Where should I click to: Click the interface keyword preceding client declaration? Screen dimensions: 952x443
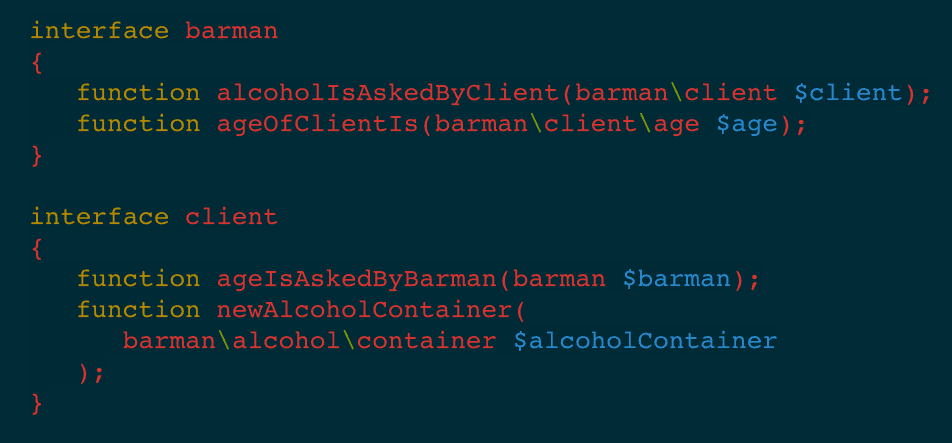tap(100, 217)
